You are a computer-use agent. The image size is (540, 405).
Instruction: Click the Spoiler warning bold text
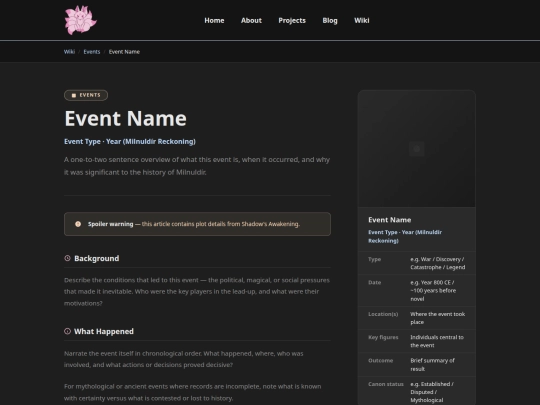coord(111,224)
